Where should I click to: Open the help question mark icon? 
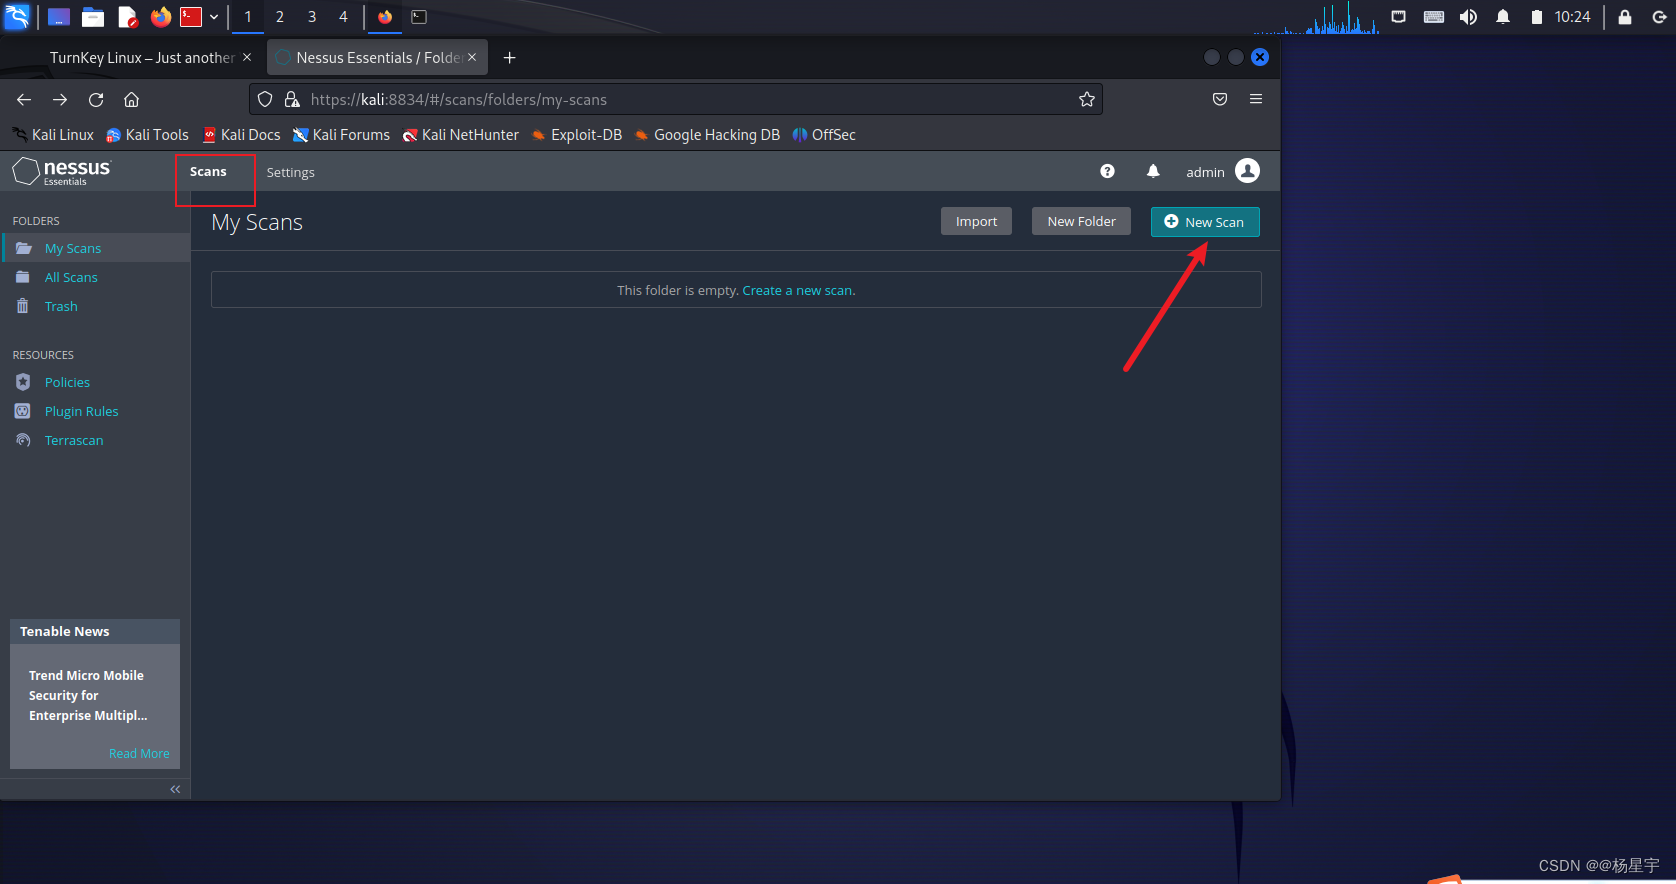click(x=1107, y=171)
